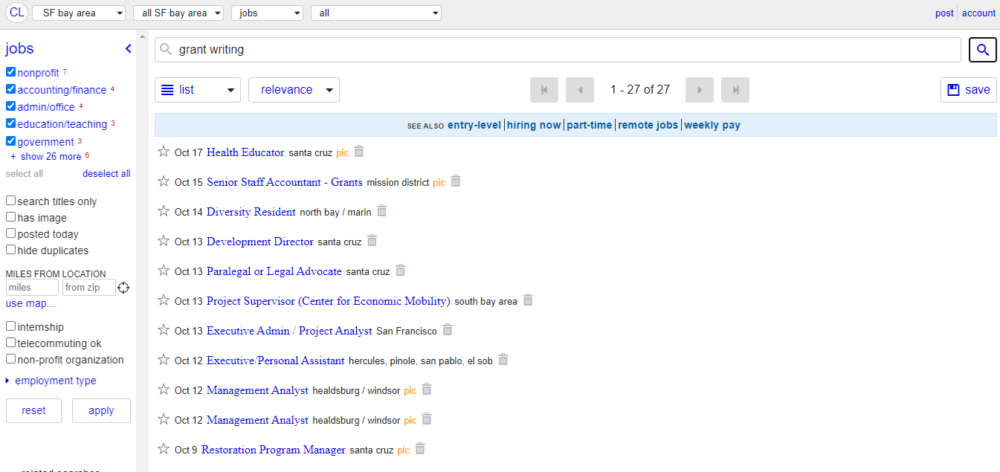Uncheck the government category
This screenshot has height=472, width=1000.
10,141
